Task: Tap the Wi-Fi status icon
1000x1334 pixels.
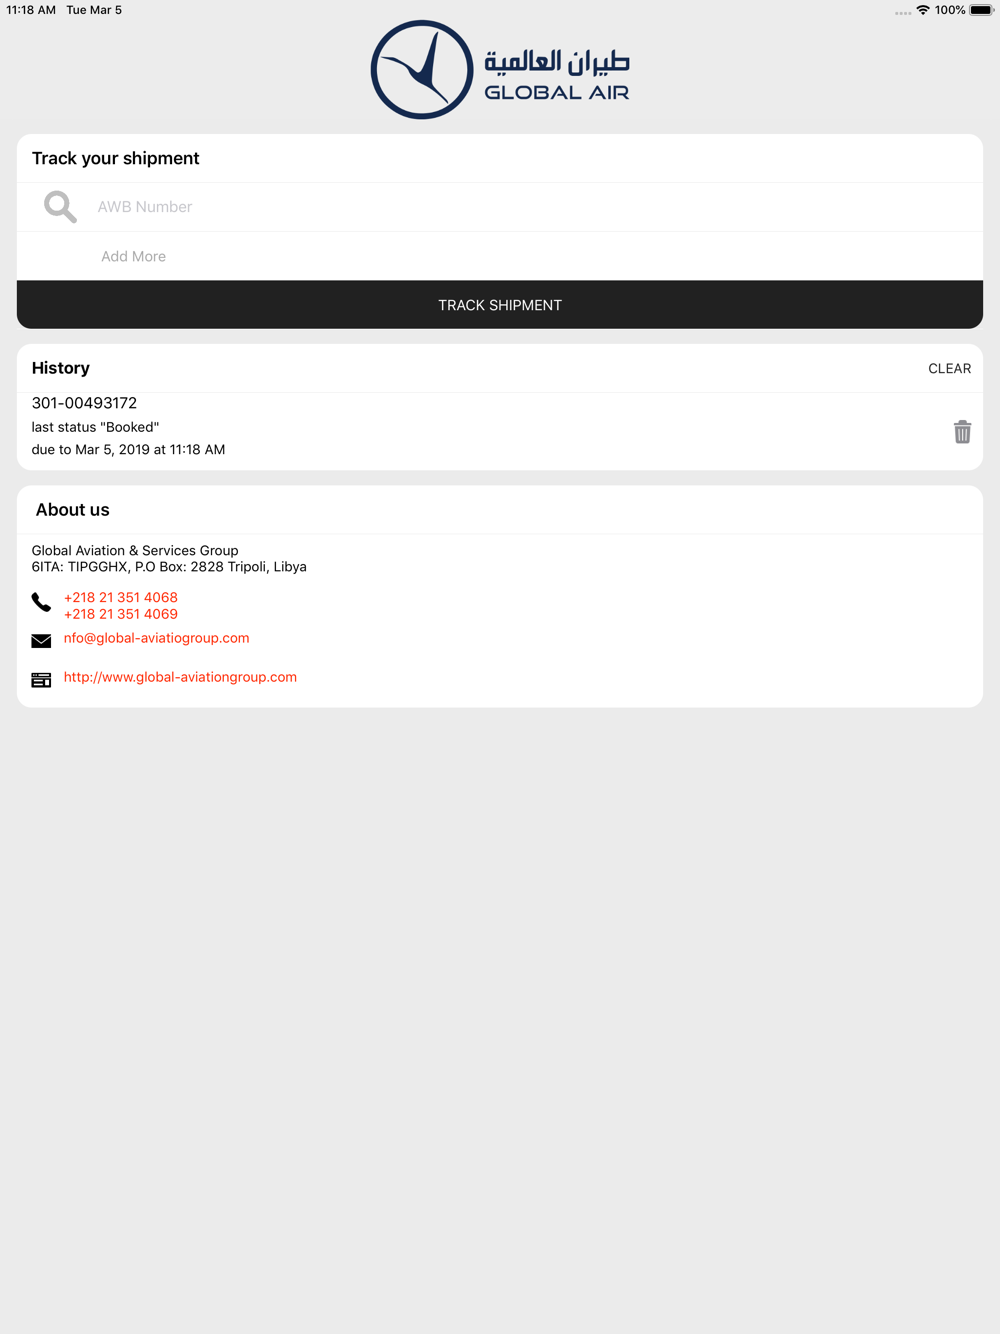Action: [x=923, y=10]
